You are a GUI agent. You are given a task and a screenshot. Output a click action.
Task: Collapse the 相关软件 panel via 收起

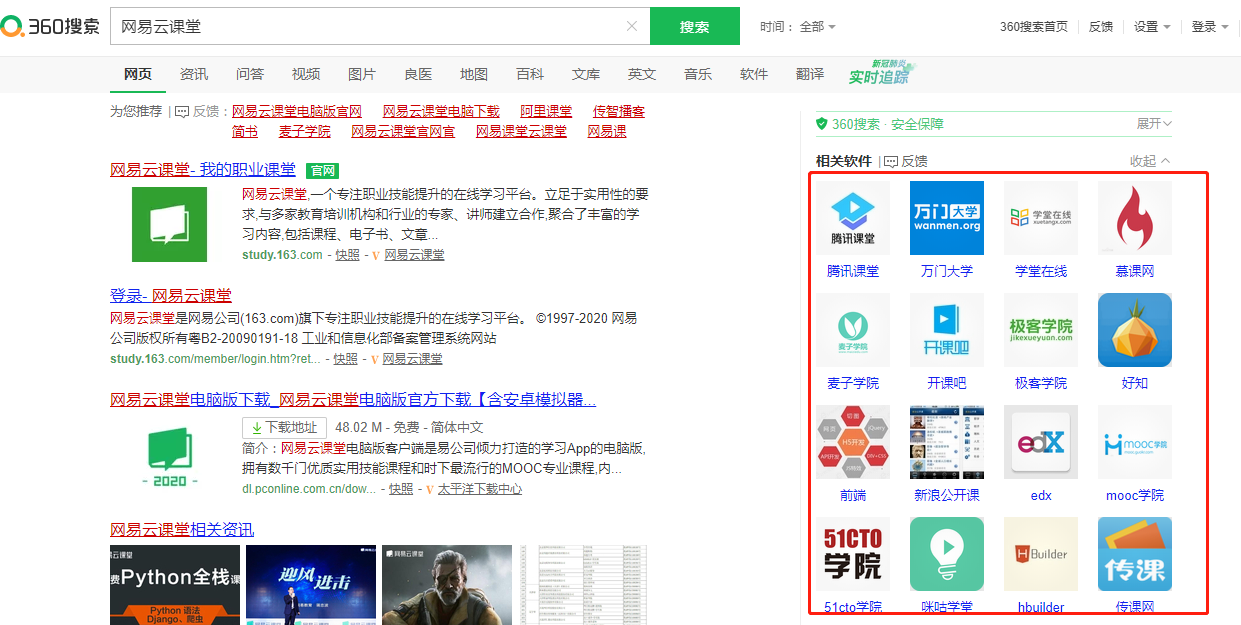click(1150, 161)
